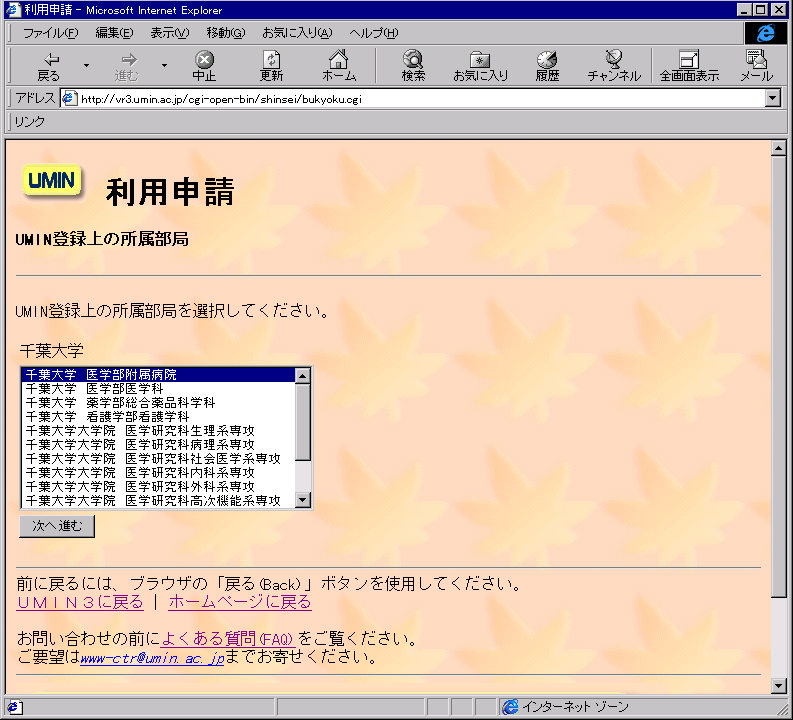Click the Back (戻る) toolbar icon
Screen dimensions: 793x720
(x=48, y=66)
